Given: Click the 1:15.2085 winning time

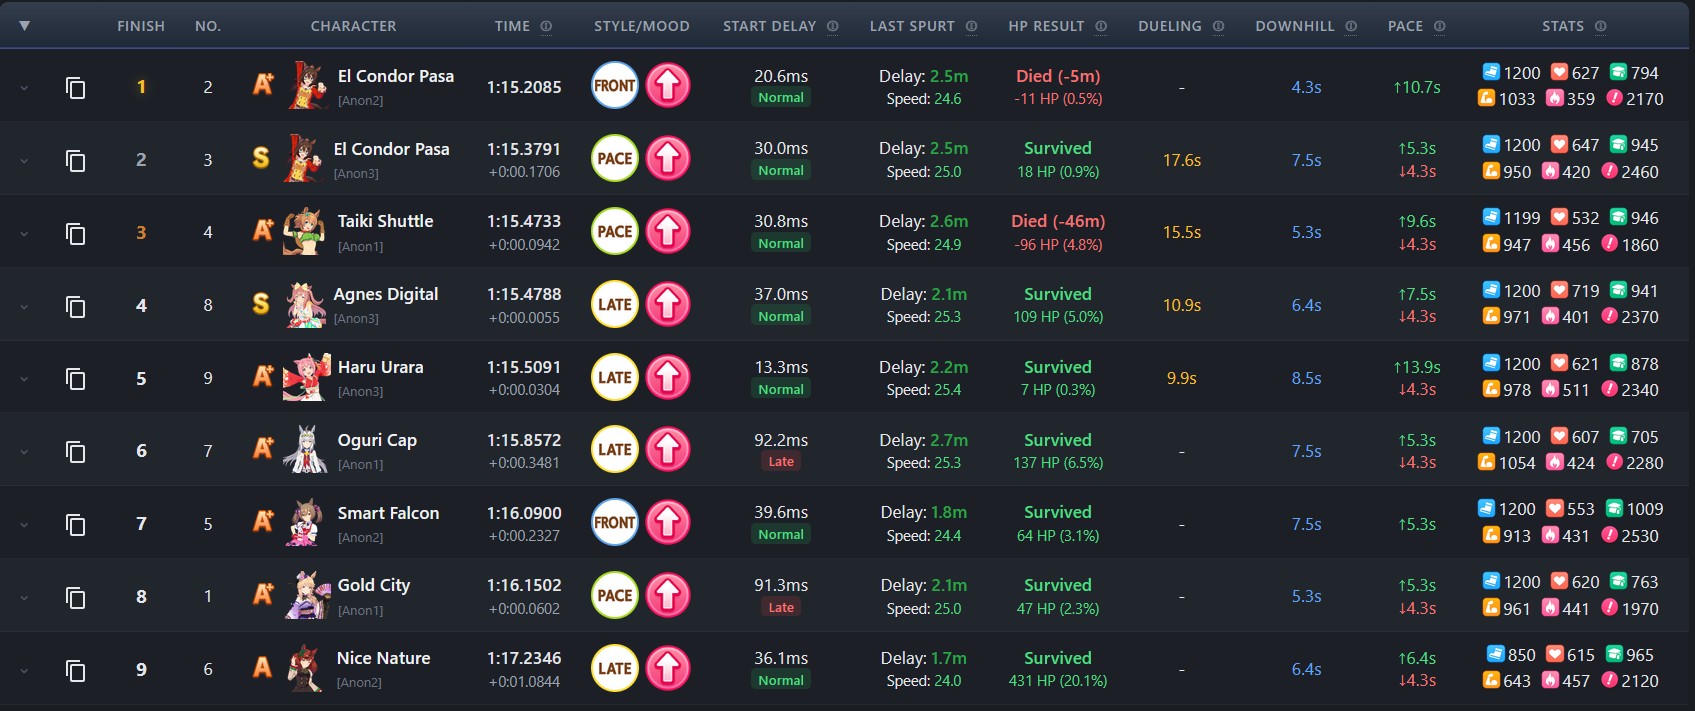Looking at the screenshot, I should point(524,87).
